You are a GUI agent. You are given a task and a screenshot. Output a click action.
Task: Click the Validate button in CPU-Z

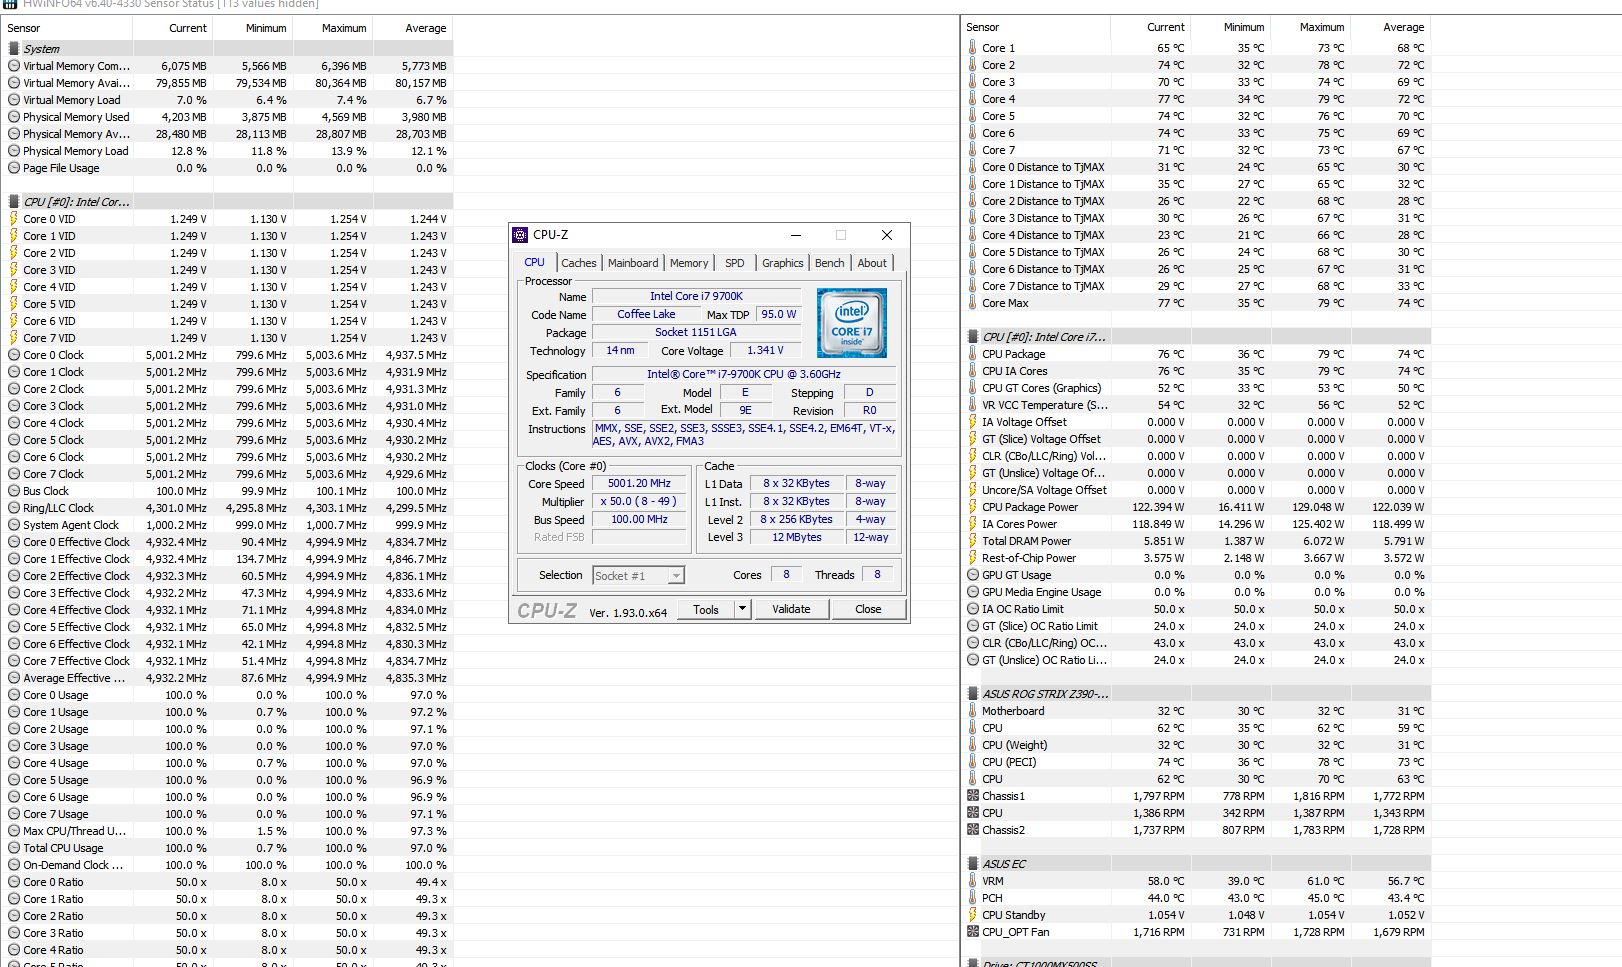791,609
